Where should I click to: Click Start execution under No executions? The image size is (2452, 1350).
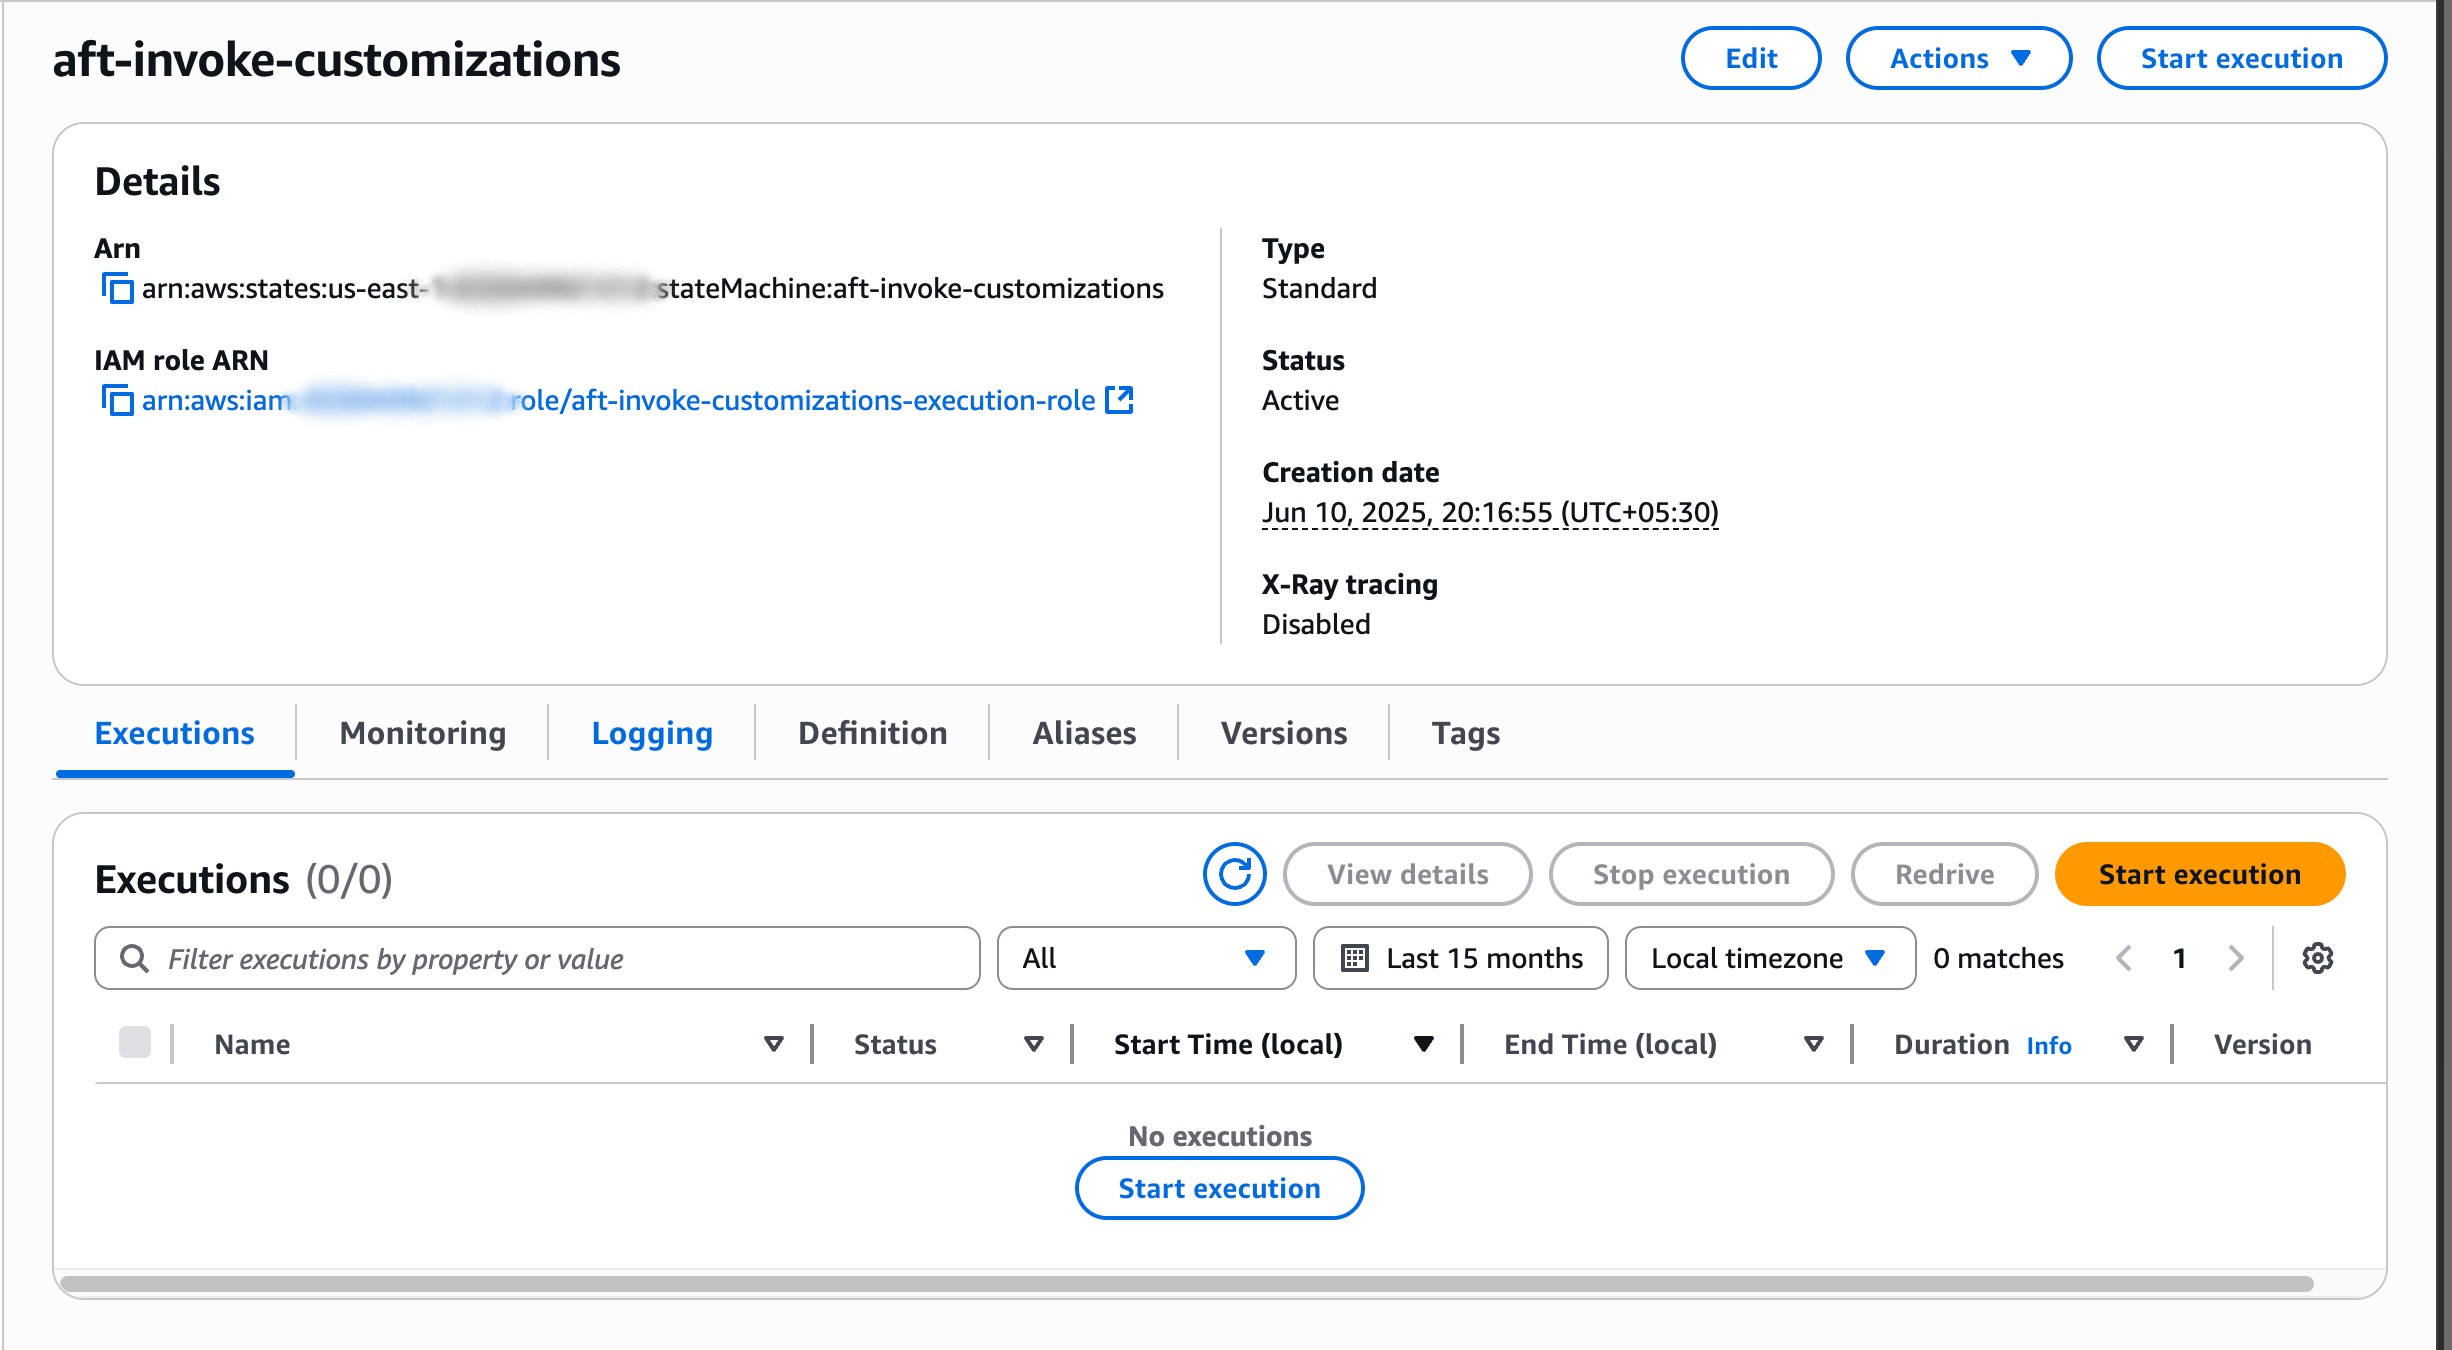[1219, 1188]
